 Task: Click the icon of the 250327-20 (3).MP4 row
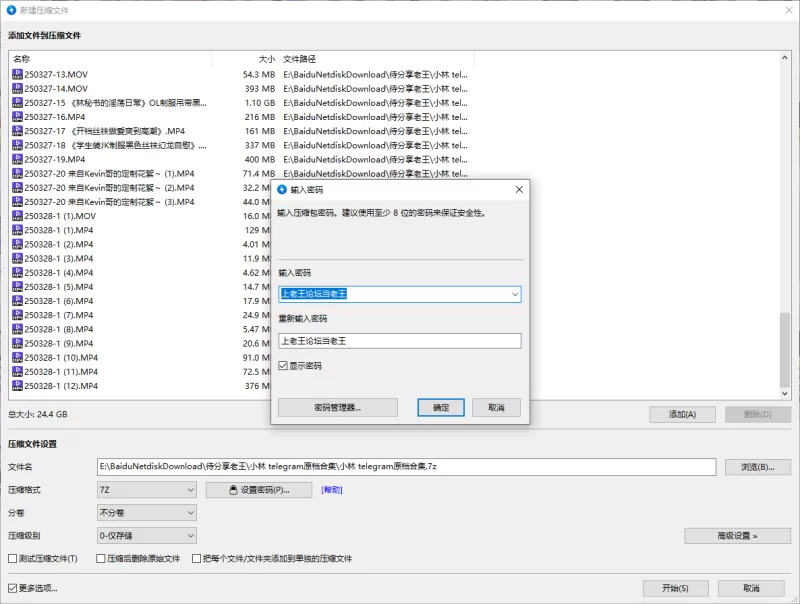pyautogui.click(x=17, y=202)
